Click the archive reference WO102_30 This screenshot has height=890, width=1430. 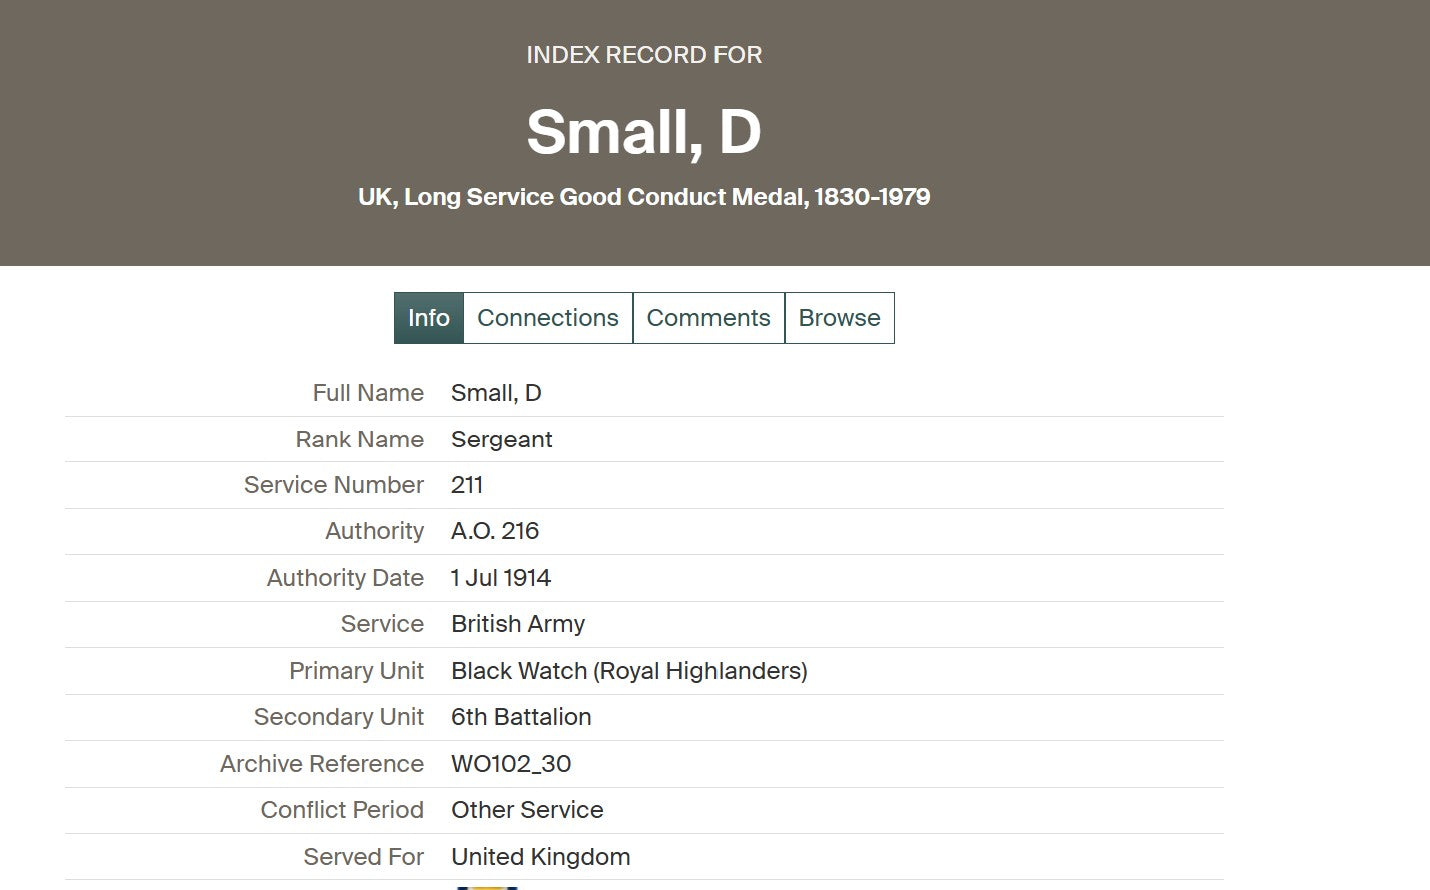pyautogui.click(x=511, y=764)
